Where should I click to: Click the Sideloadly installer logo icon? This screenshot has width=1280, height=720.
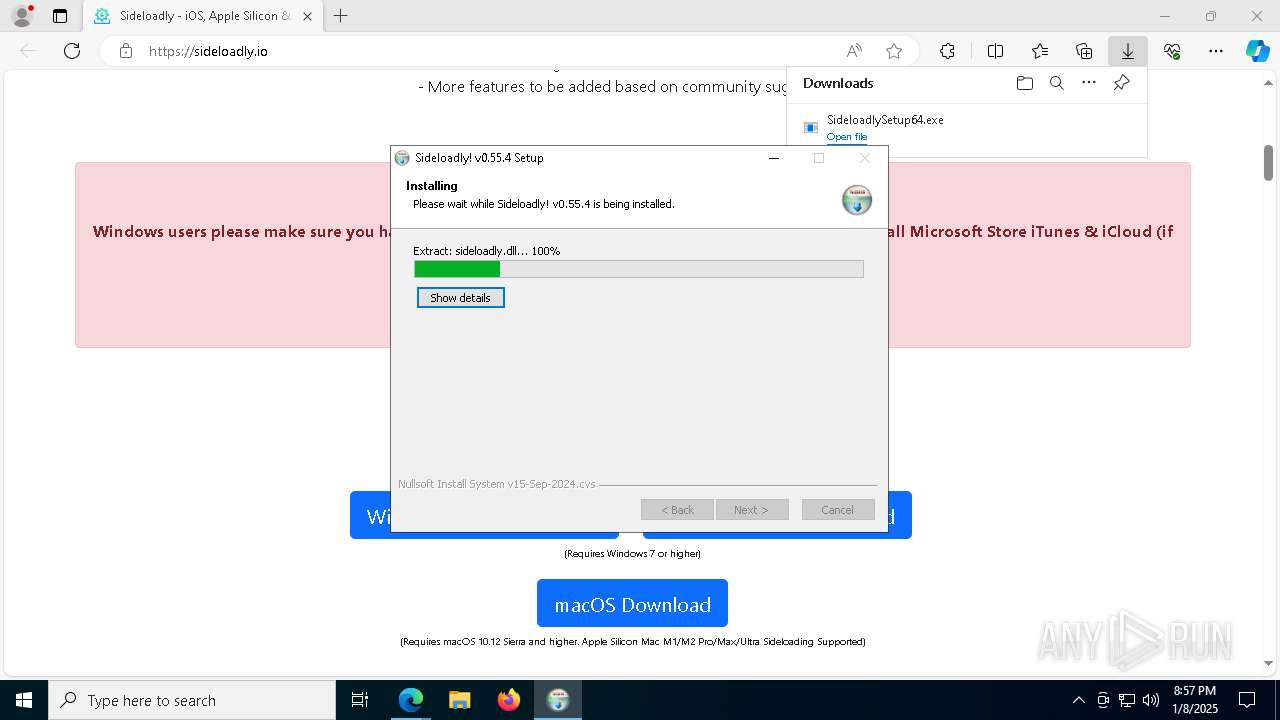pos(857,200)
